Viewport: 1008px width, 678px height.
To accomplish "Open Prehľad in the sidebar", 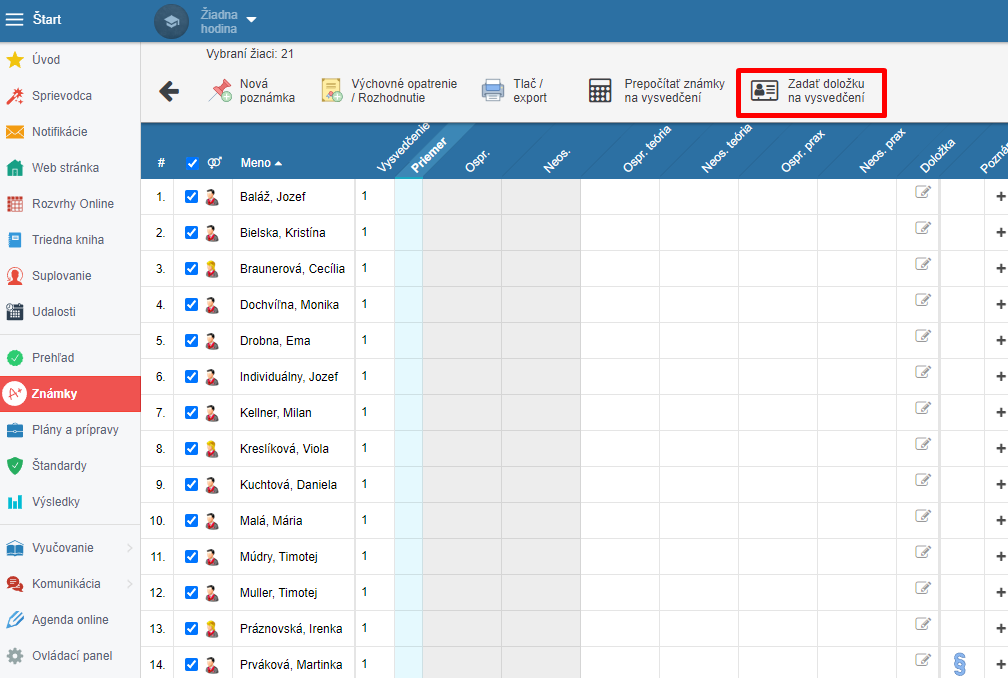I will point(70,358).
